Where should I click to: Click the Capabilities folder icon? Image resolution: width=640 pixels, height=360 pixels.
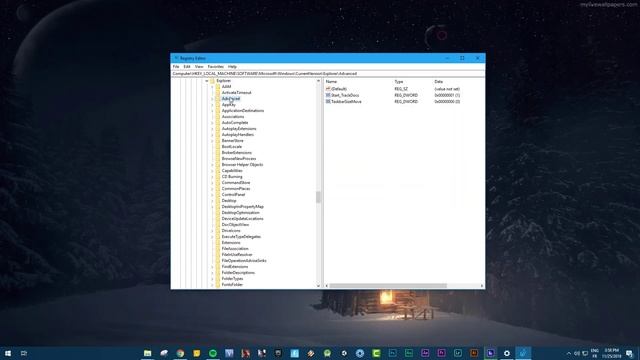218,171
